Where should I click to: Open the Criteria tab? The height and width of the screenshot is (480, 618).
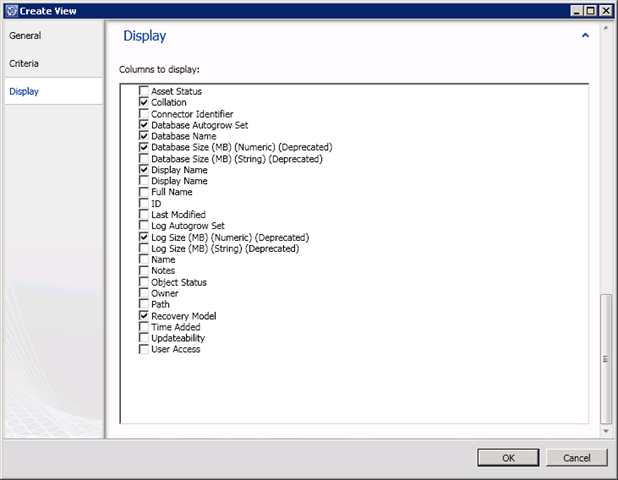coord(25,63)
